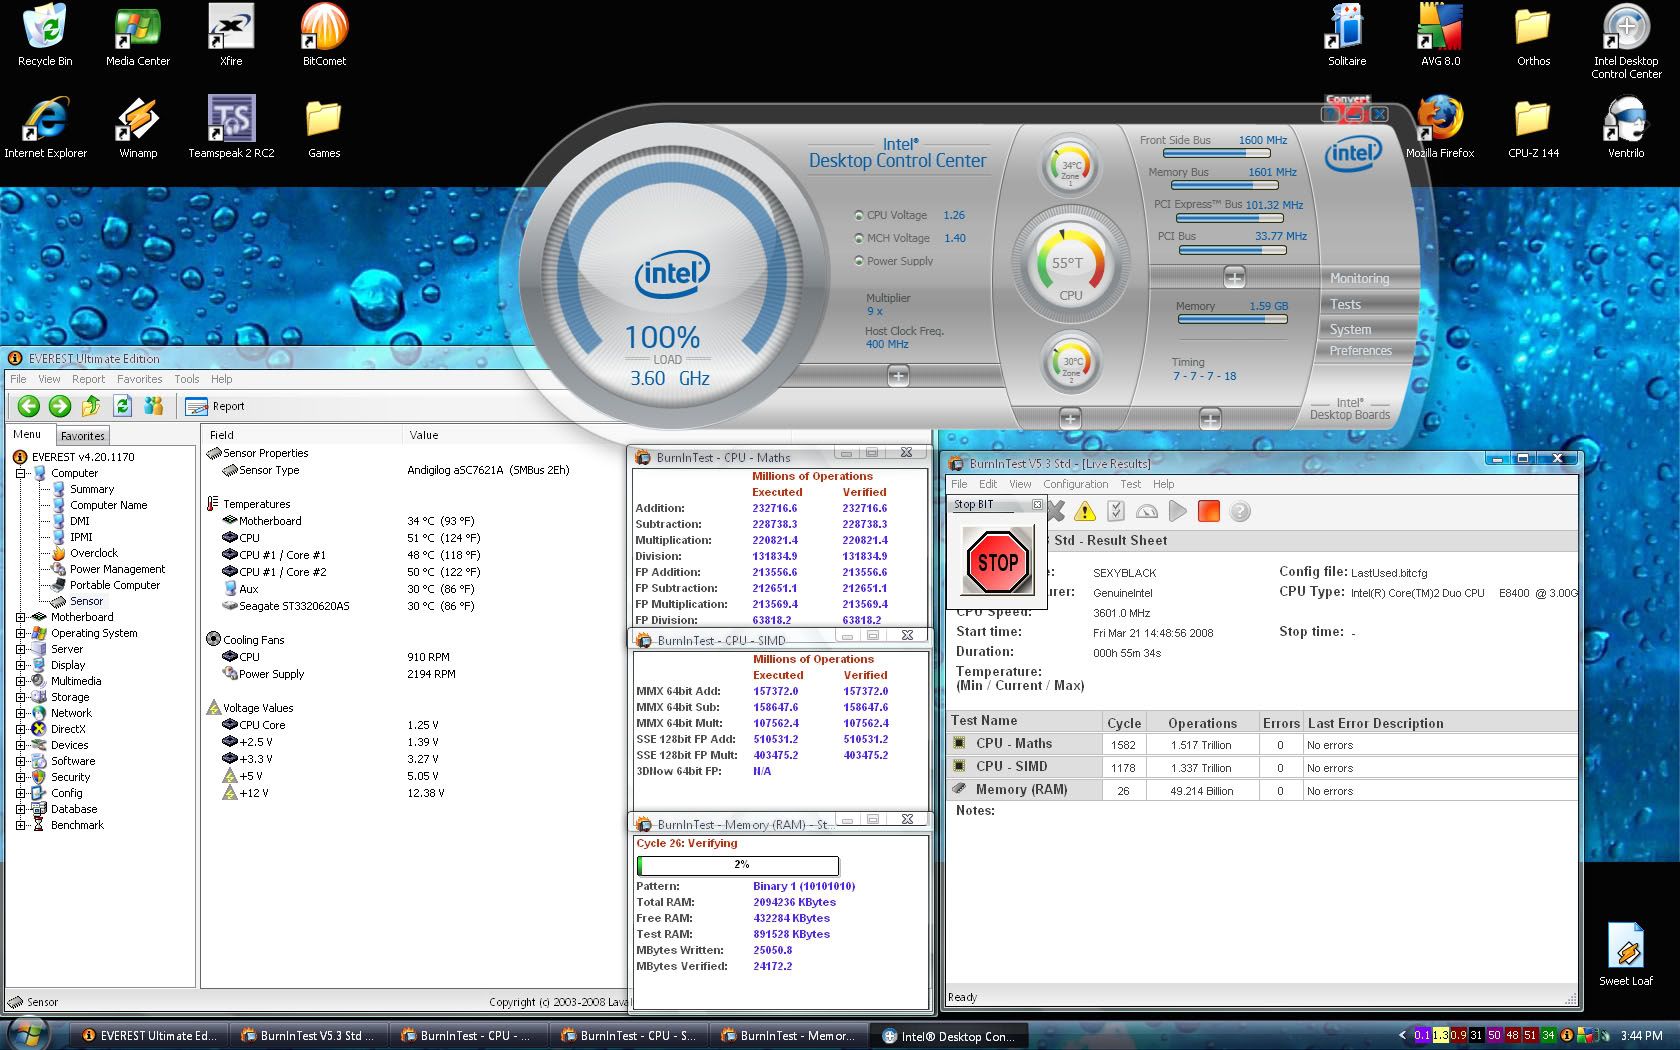
Task: Open BurnInTest Test menu
Action: 1130,484
